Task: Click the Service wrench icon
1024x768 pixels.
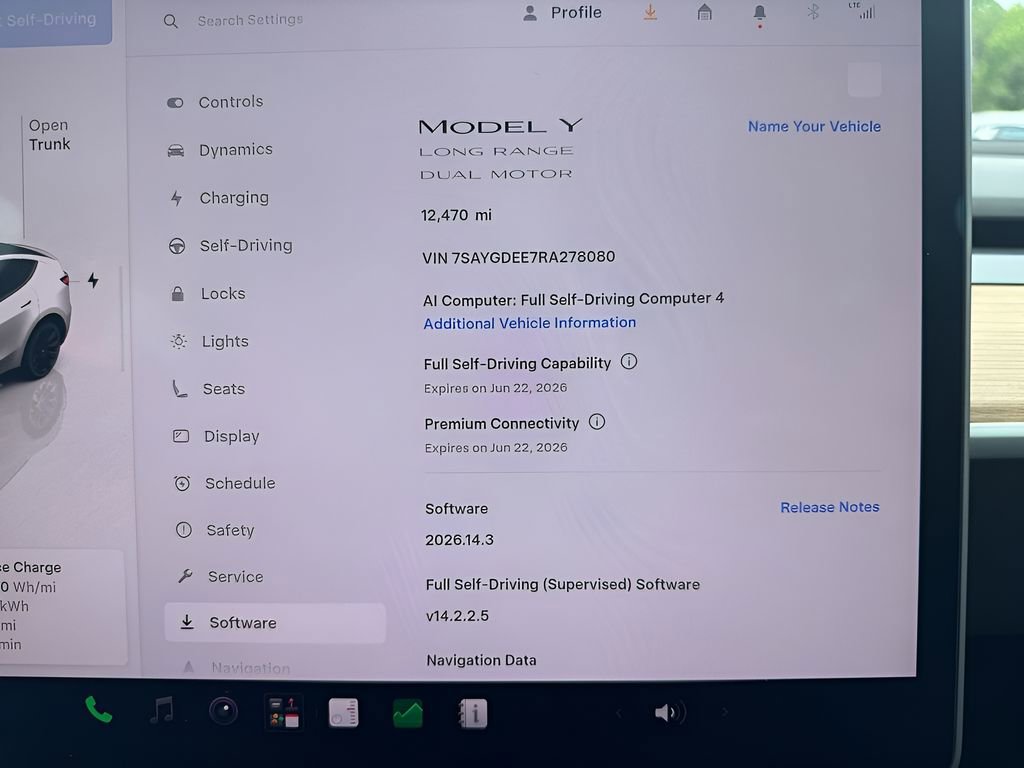Action: click(x=185, y=576)
